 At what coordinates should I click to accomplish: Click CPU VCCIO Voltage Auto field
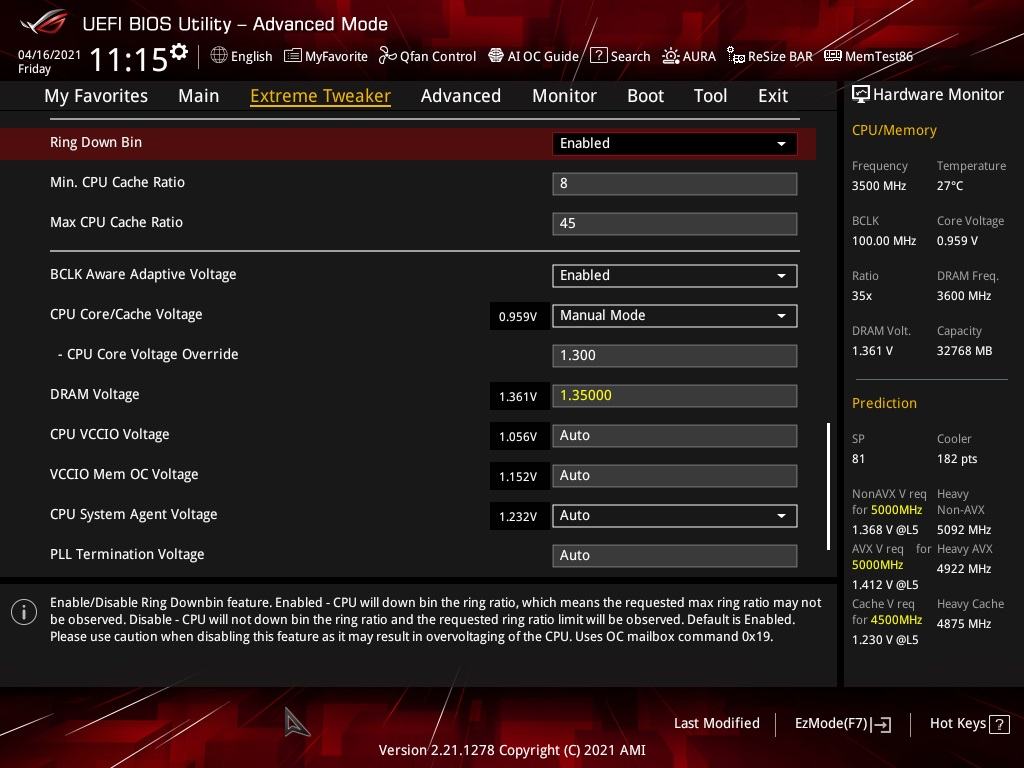pos(674,436)
